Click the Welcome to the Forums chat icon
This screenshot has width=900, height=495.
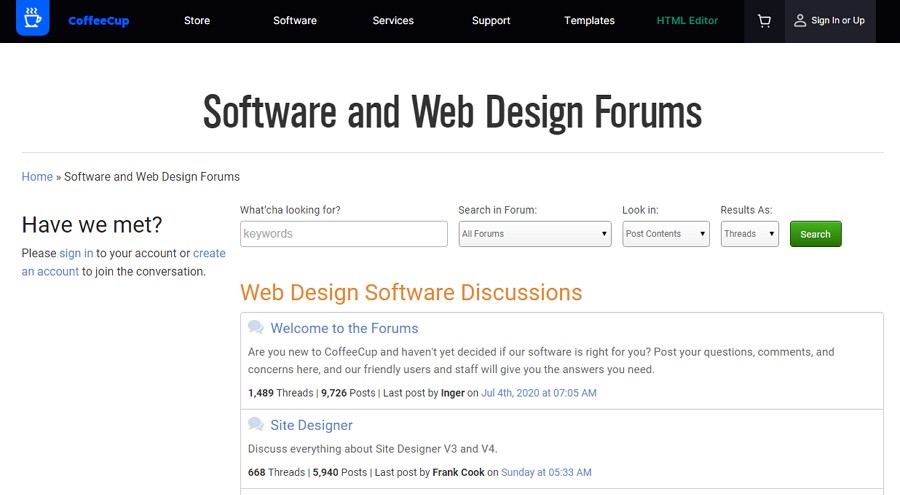pos(255,327)
